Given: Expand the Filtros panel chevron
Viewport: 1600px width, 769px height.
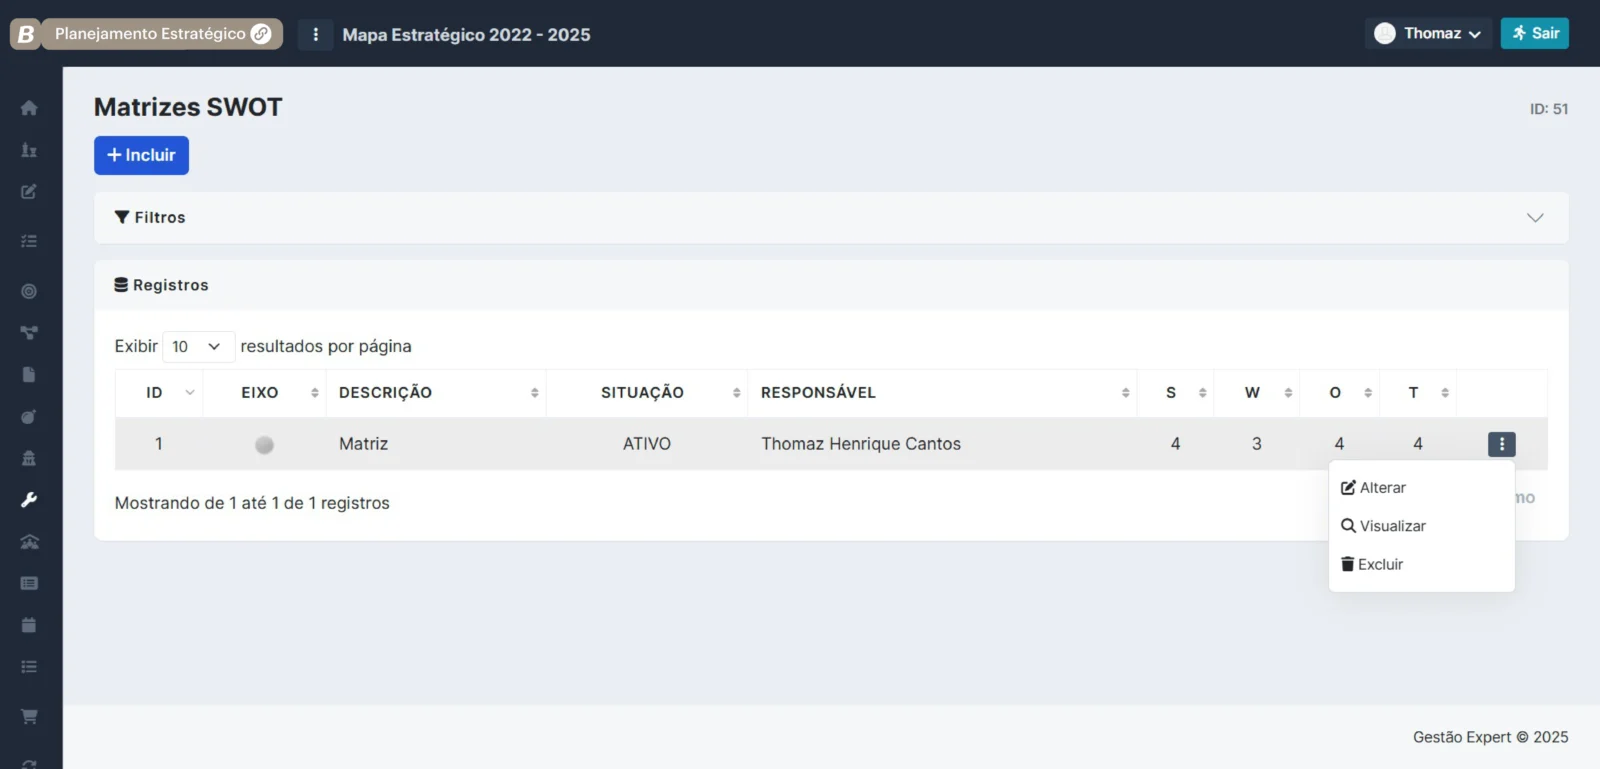Looking at the screenshot, I should 1535,218.
